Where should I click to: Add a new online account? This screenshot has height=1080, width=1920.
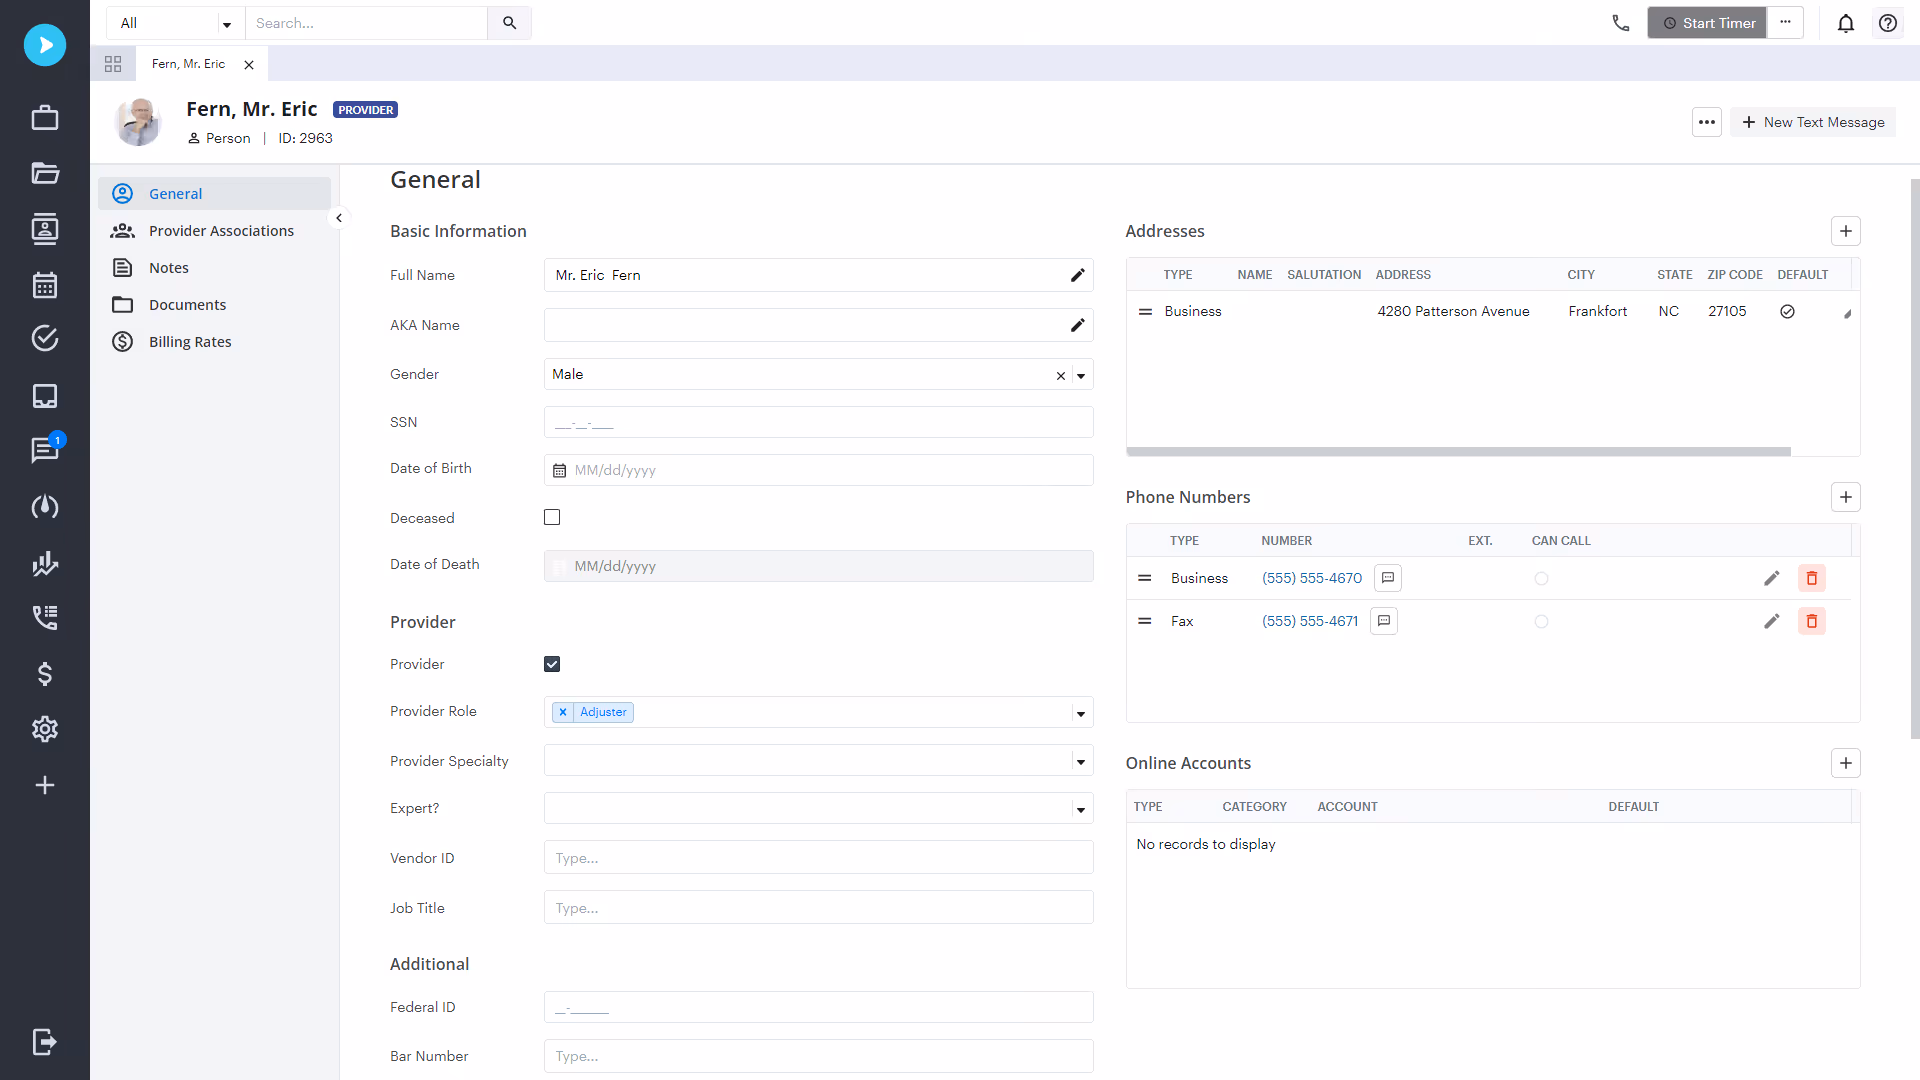tap(1846, 763)
